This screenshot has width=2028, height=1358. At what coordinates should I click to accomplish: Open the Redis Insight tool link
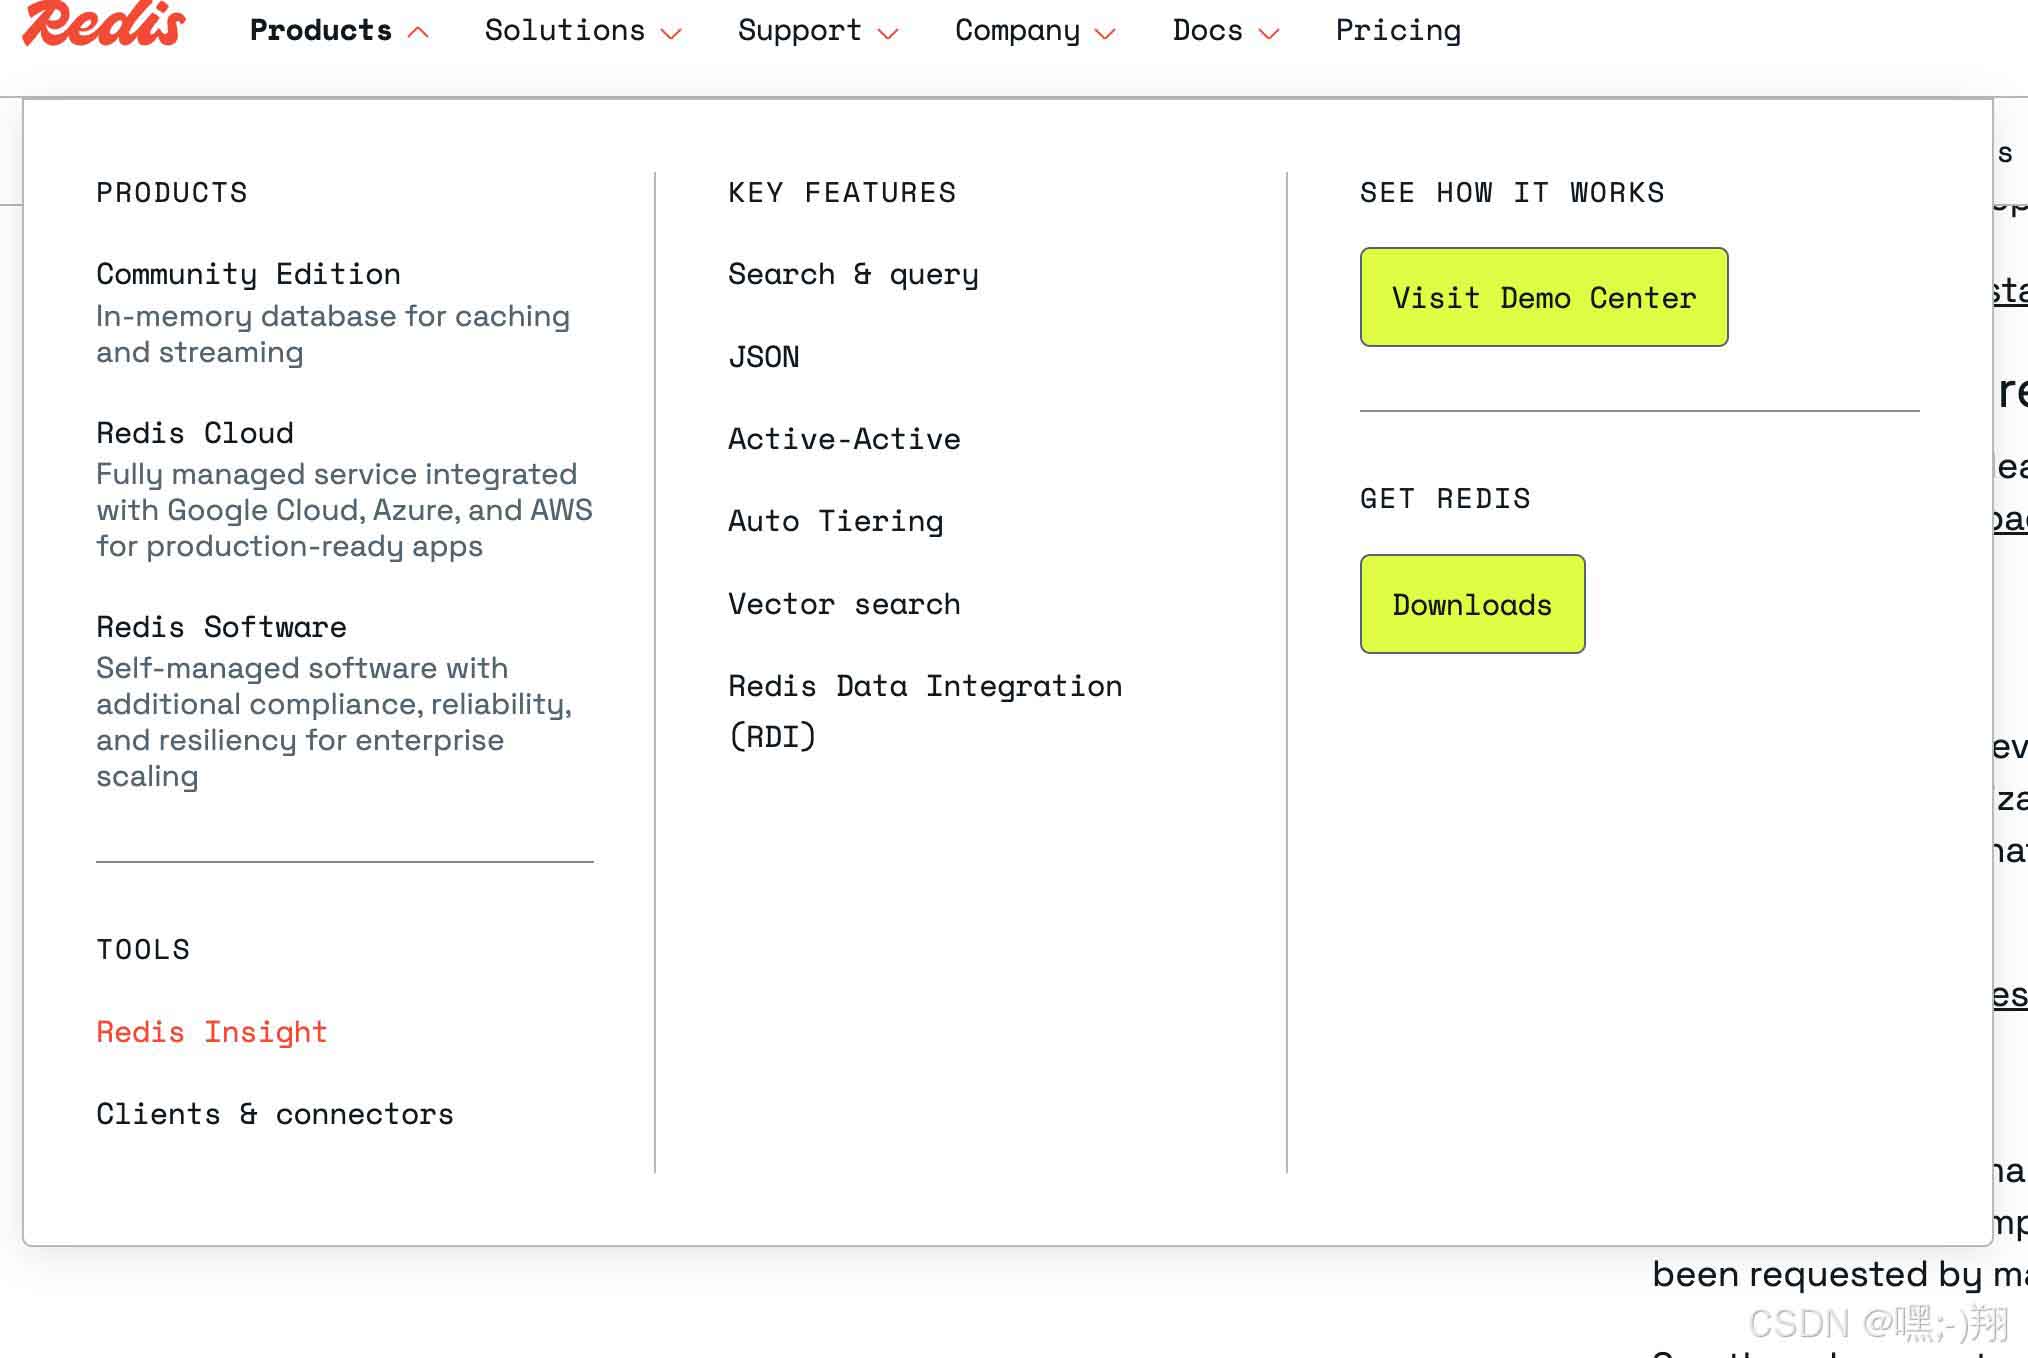[x=212, y=1032]
